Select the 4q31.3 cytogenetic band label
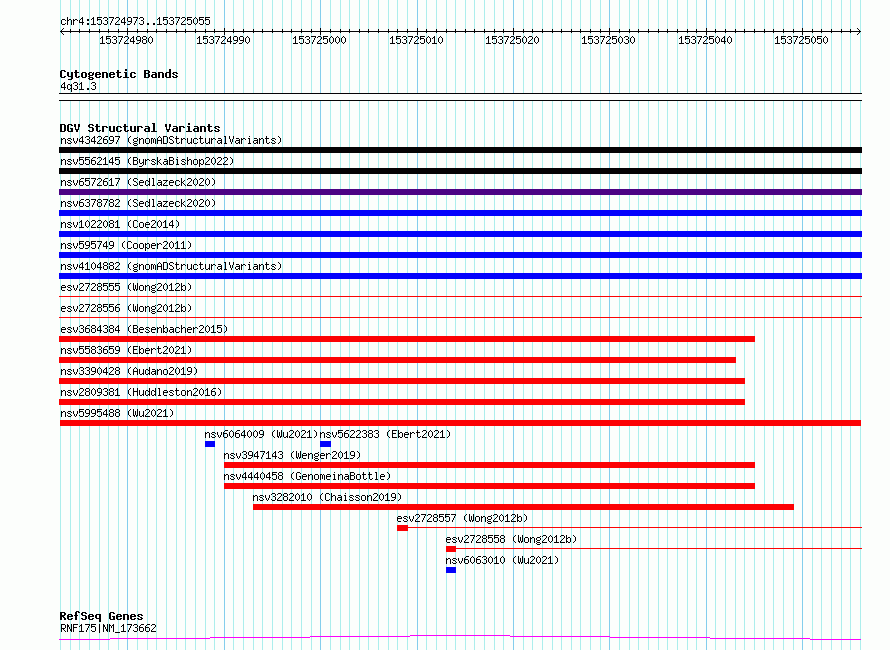 (x=78, y=86)
